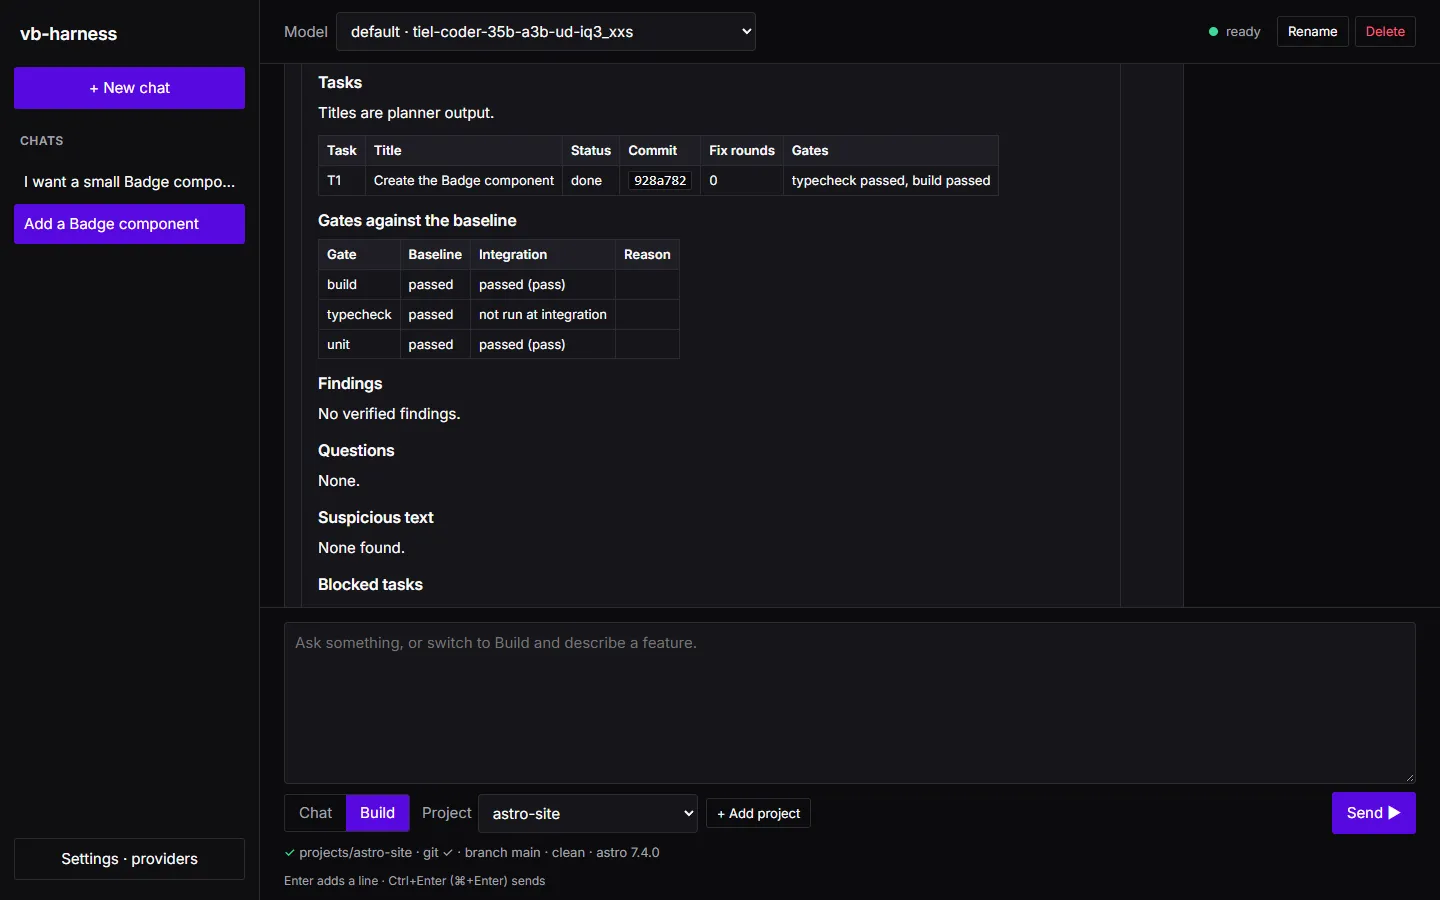Focus the message input box

coord(850,703)
